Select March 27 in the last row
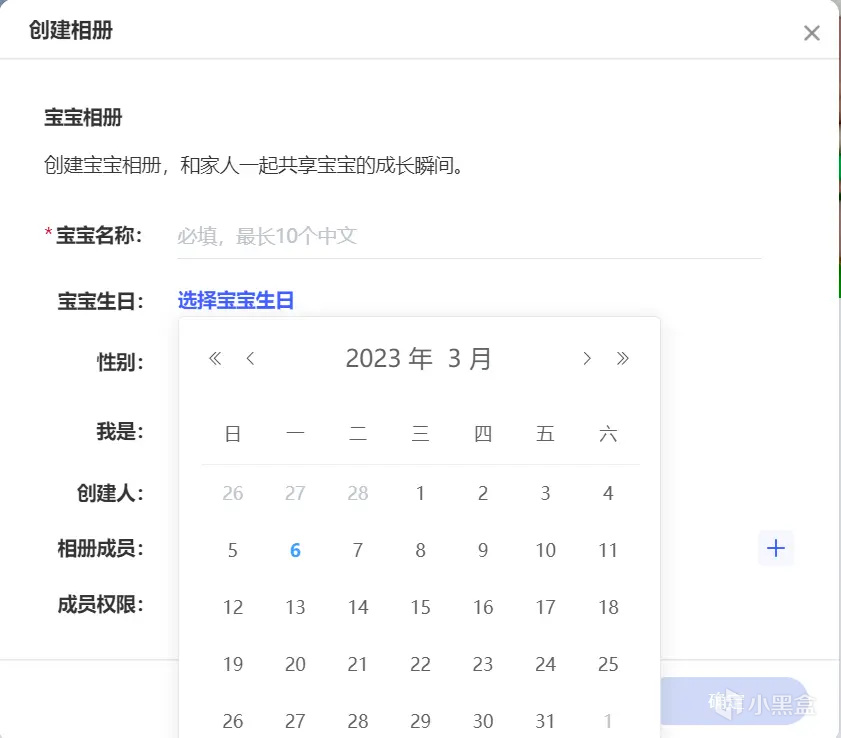 click(295, 721)
